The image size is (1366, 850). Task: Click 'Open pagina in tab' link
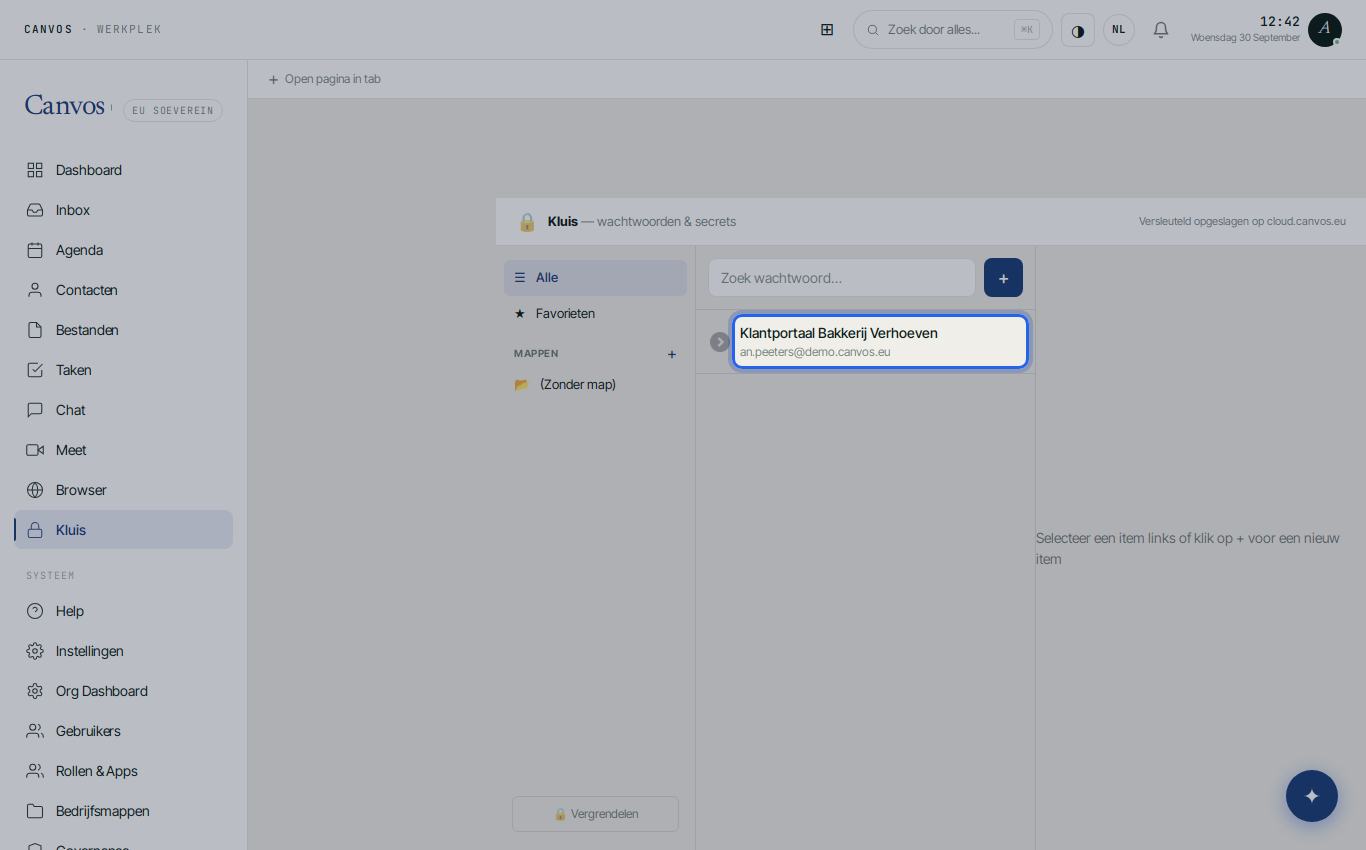pyautogui.click(x=325, y=79)
